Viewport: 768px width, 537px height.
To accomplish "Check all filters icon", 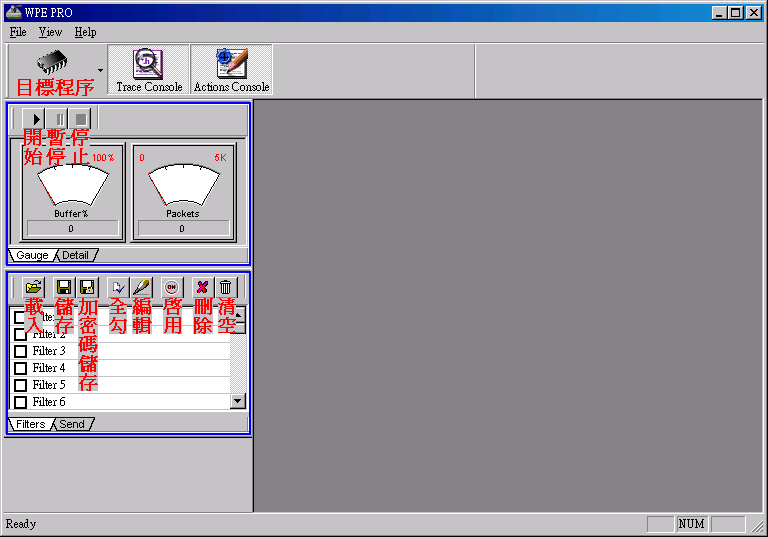I will click(x=118, y=287).
